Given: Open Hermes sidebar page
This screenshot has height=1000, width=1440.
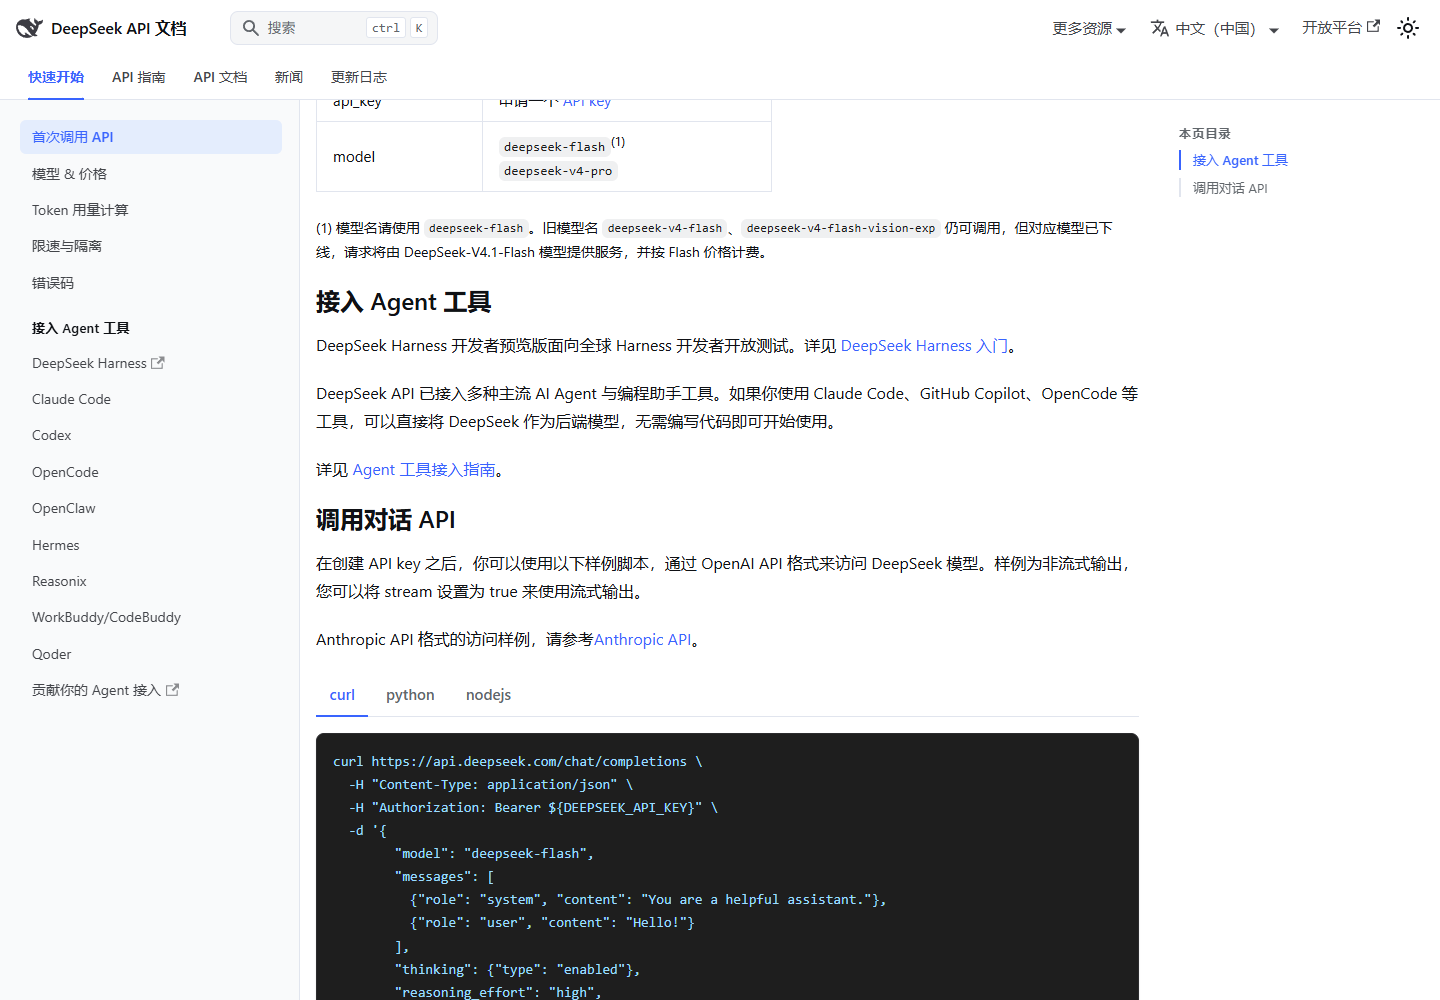Looking at the screenshot, I should [151, 545].
